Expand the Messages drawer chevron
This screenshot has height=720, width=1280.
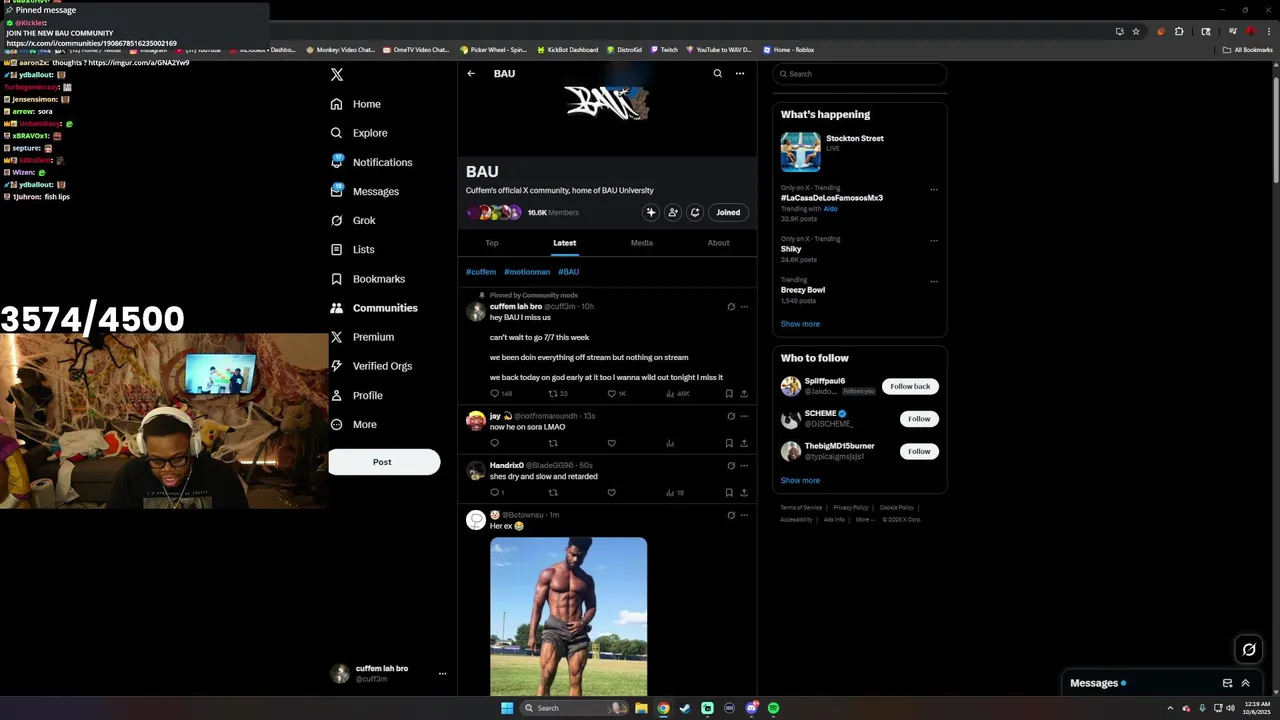[1246, 683]
